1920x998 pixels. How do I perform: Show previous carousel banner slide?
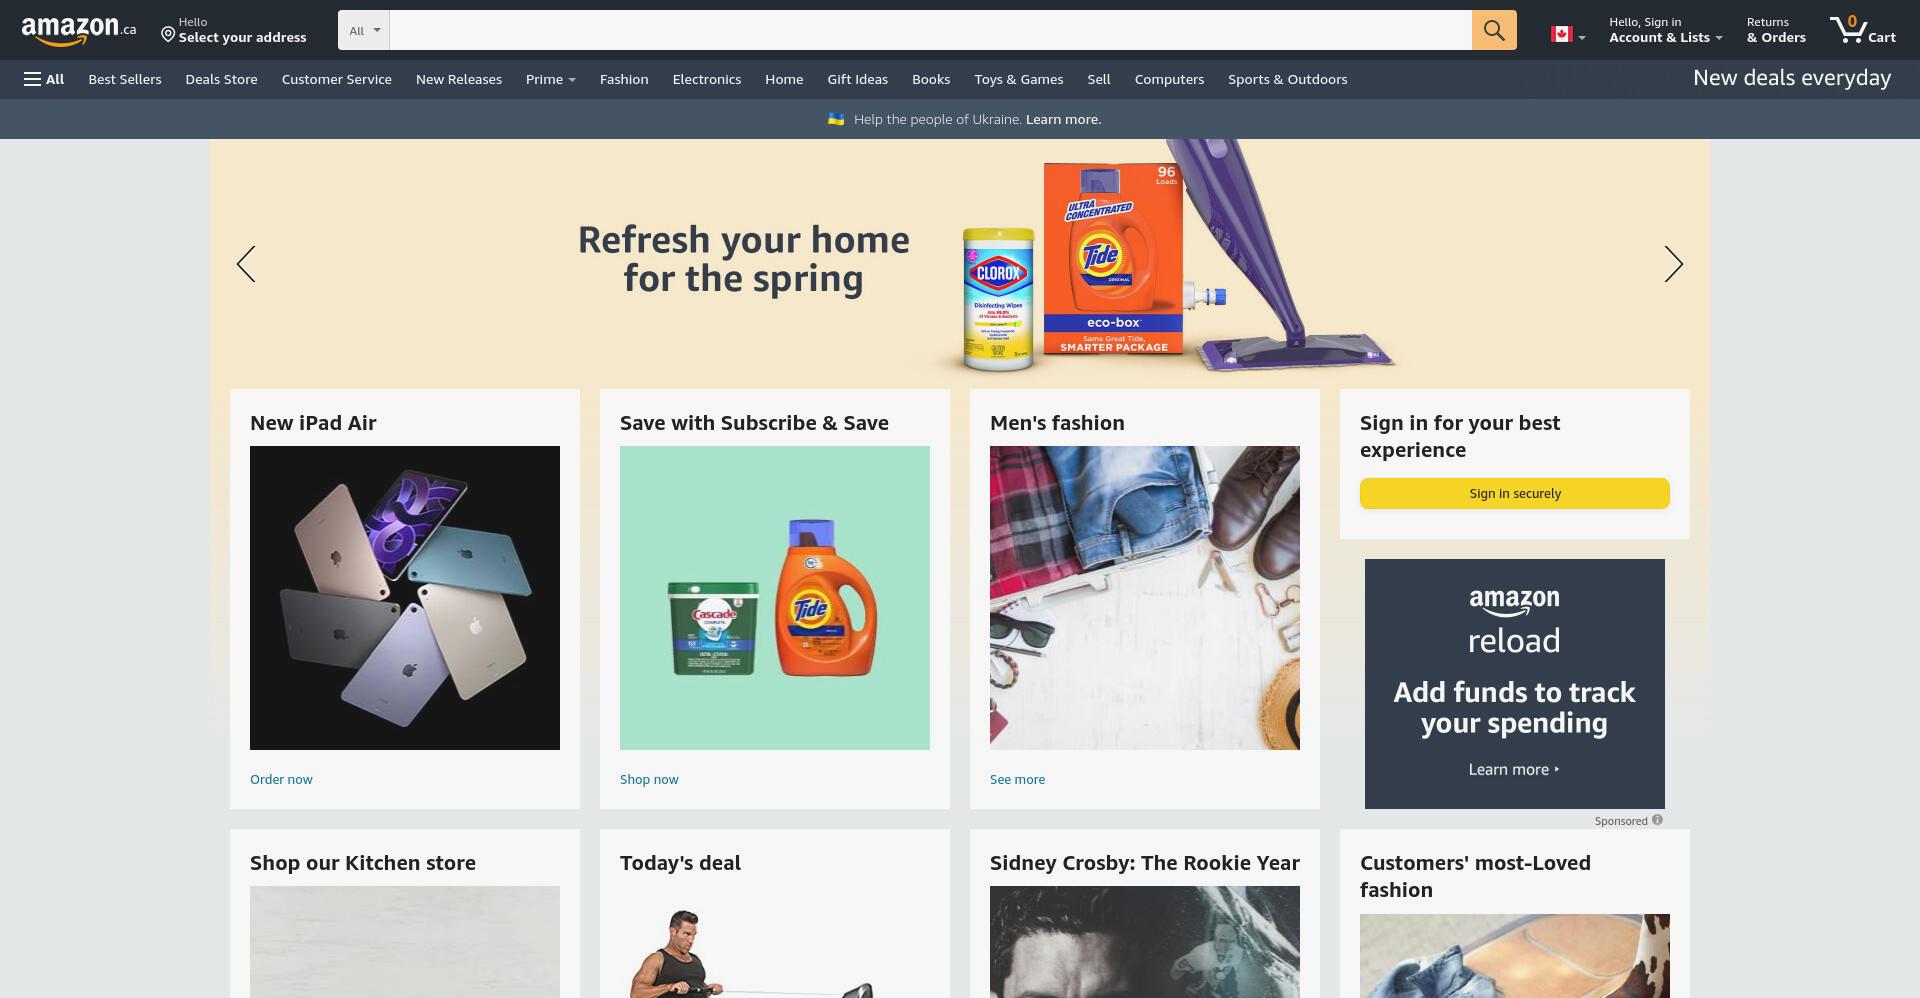point(246,264)
